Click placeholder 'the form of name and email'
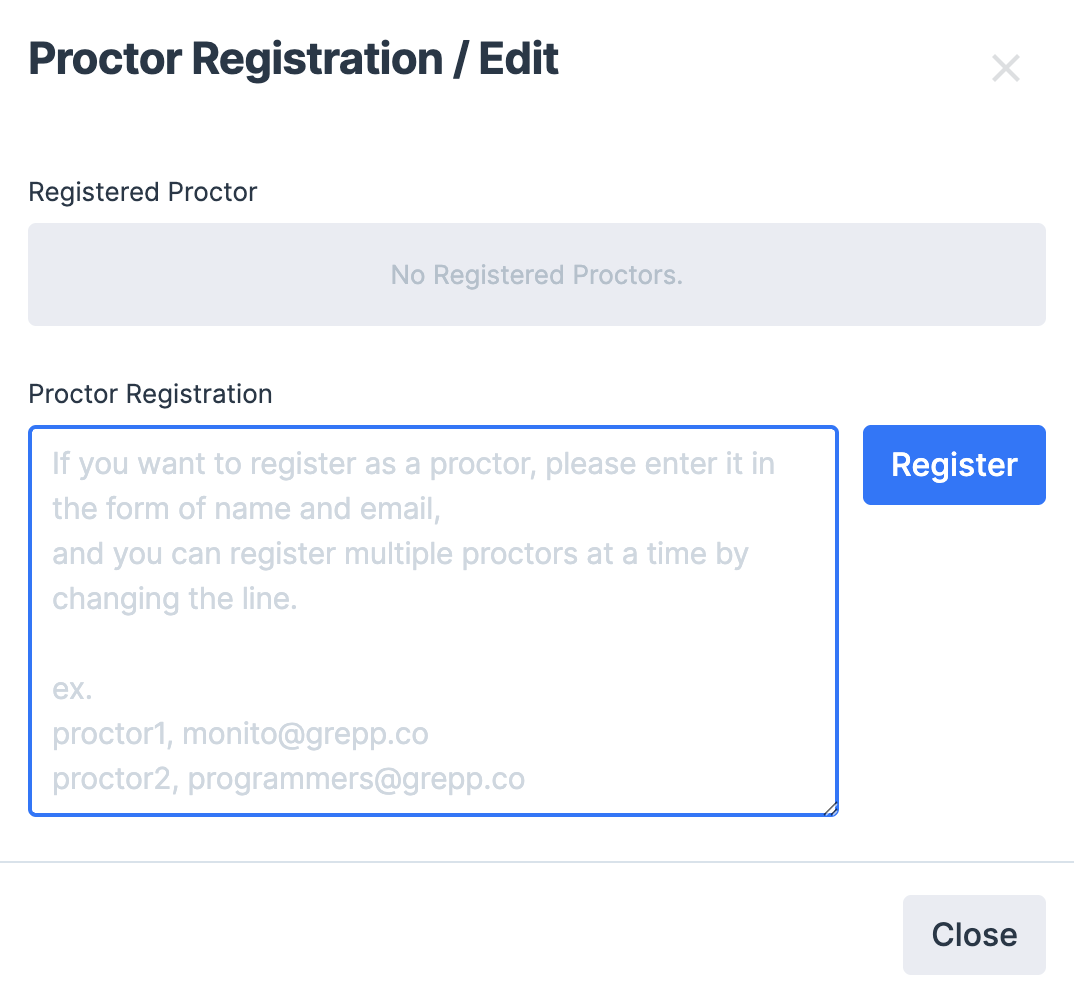Screen dimensions: 1074x1002 click(246, 509)
